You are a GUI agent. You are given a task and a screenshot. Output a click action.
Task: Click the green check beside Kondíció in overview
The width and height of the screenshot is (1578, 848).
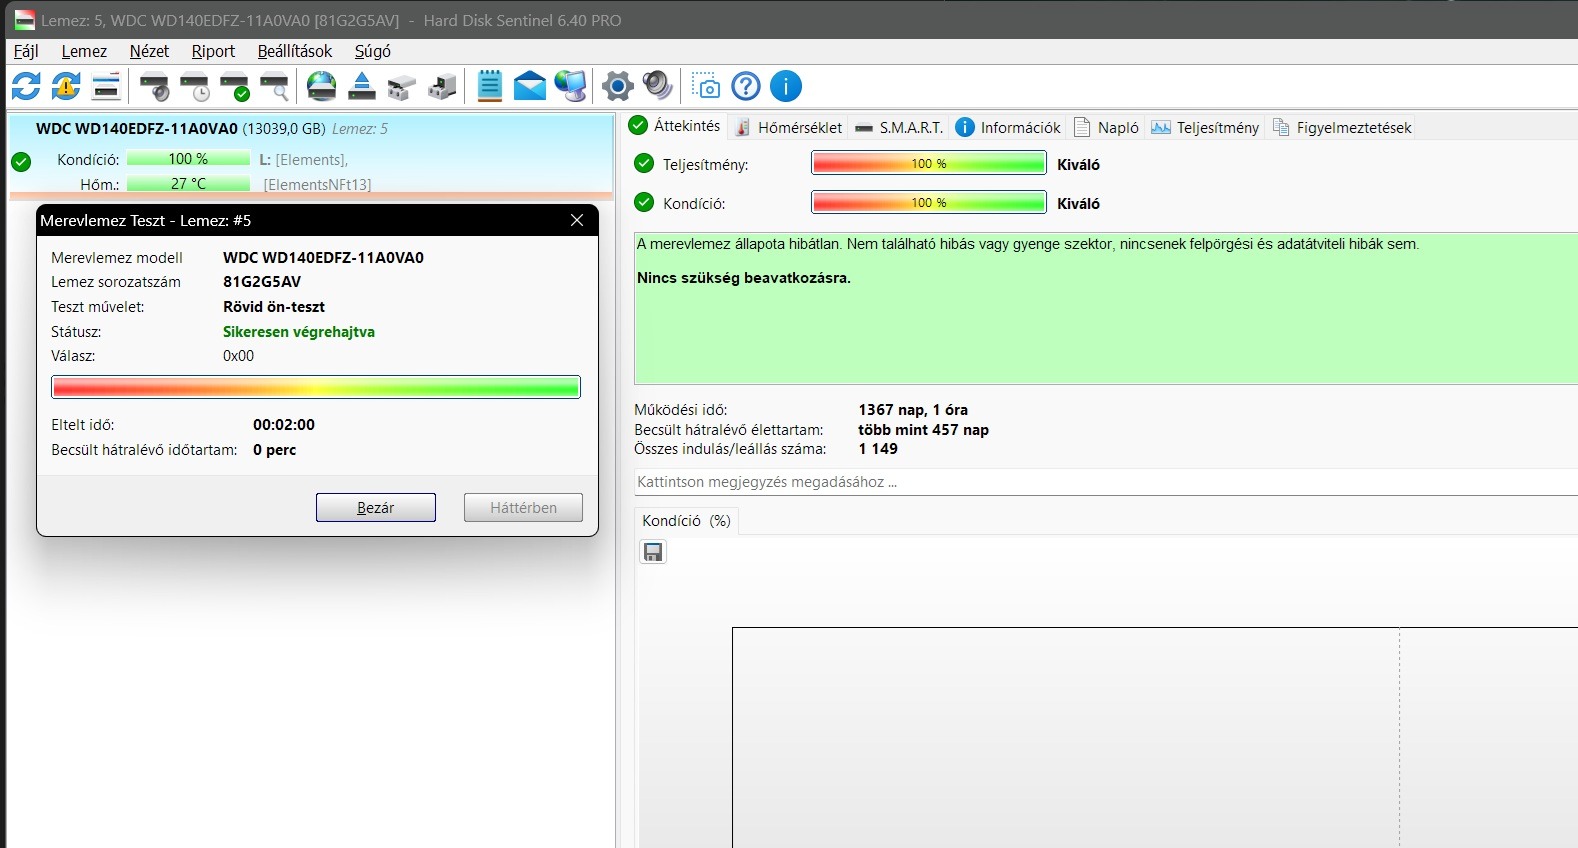pyautogui.click(x=644, y=202)
